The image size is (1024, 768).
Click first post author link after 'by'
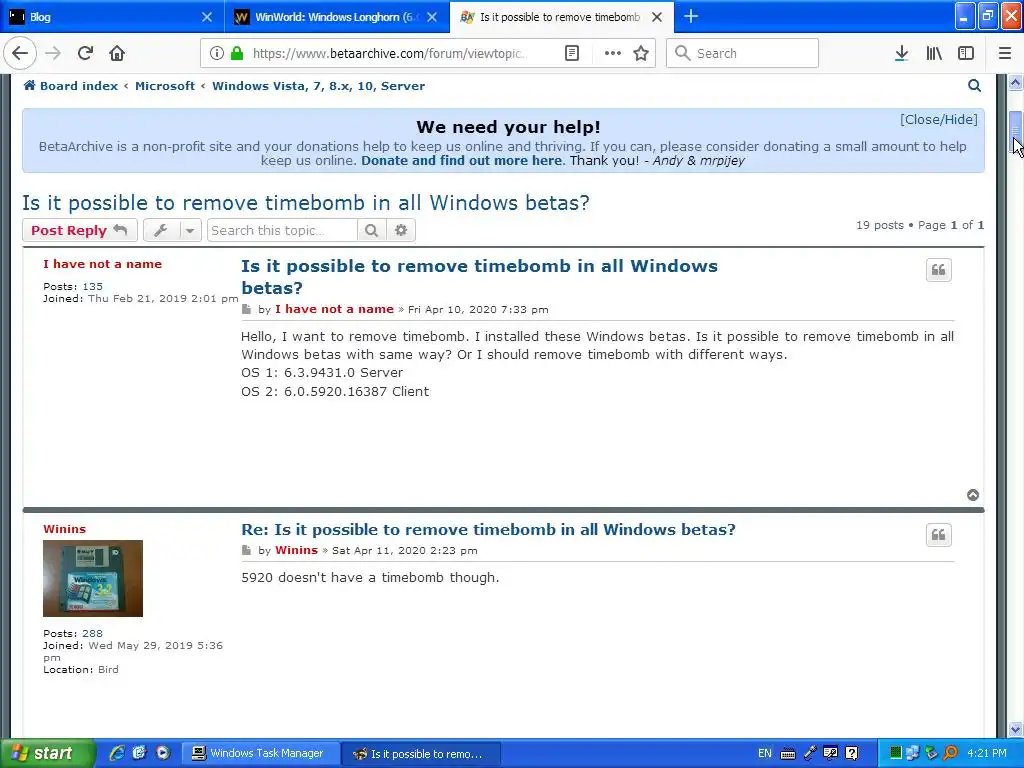(x=334, y=309)
